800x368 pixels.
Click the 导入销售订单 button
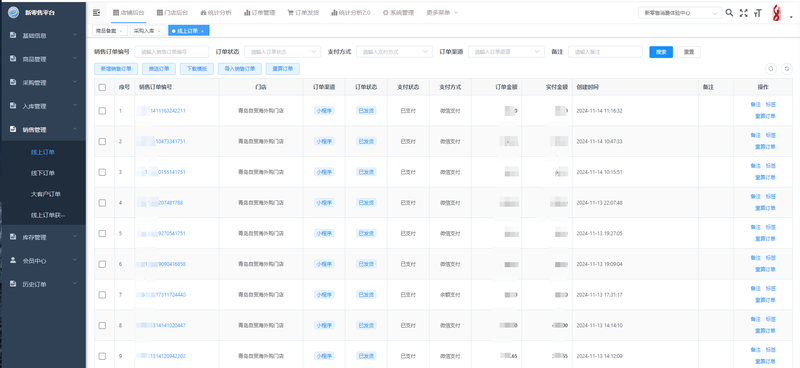pyautogui.click(x=239, y=69)
